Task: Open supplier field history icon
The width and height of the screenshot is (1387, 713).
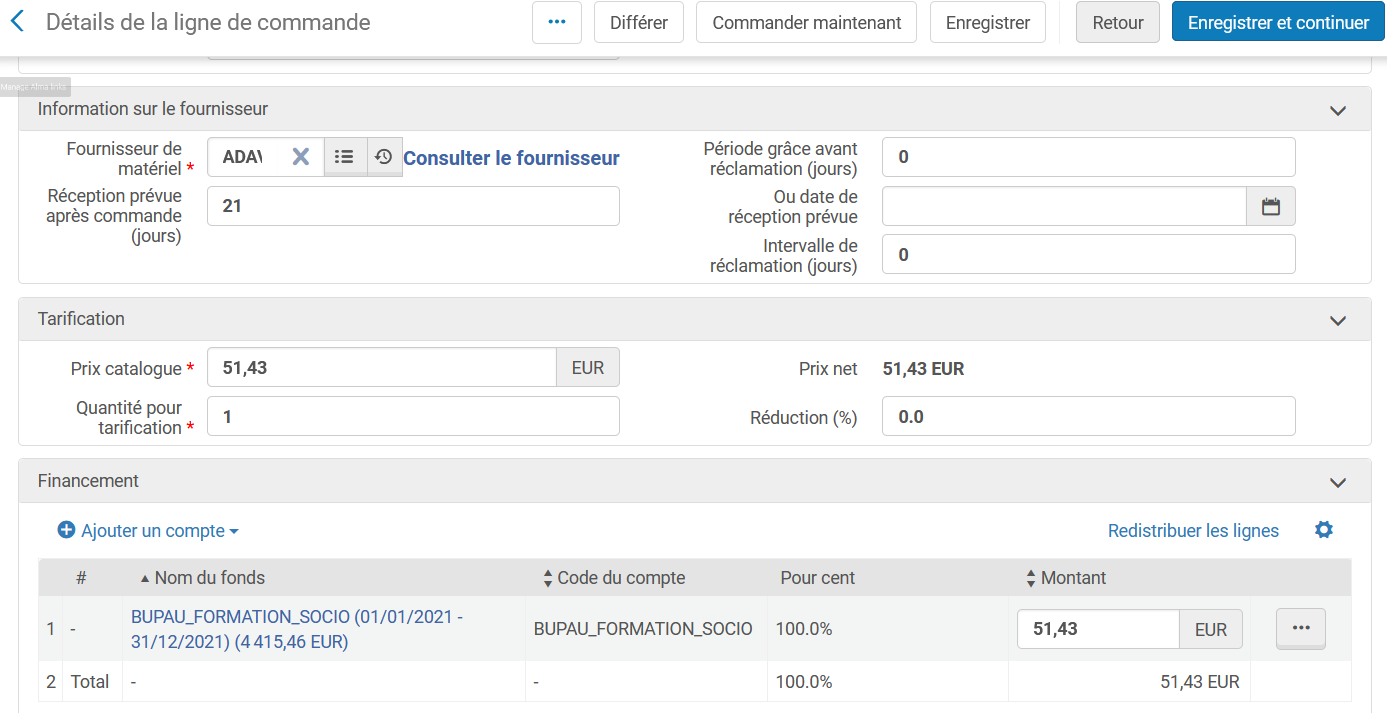Action: 384,157
